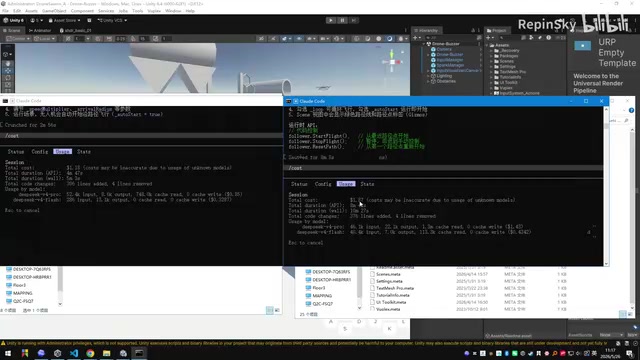The width and height of the screenshot is (640, 360).
Task: Collapse the Drone-Buzzer scene in Hierarchy
Action: 424,44
